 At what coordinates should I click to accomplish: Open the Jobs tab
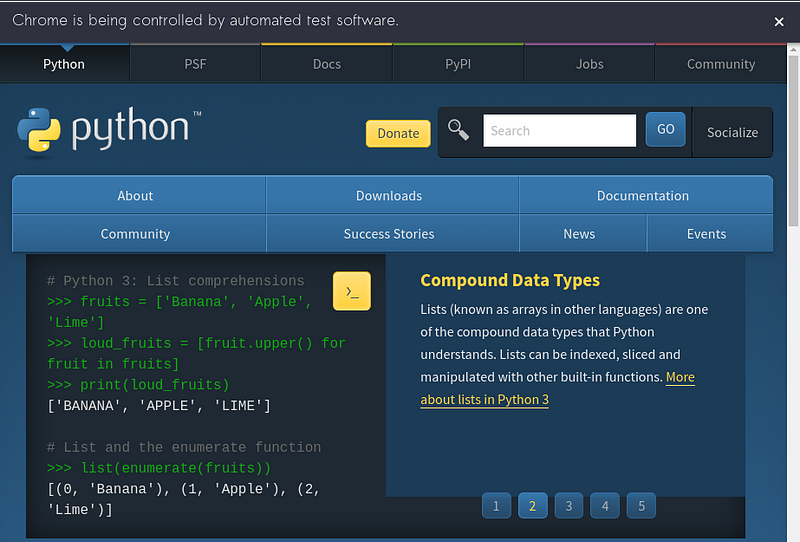click(x=589, y=64)
